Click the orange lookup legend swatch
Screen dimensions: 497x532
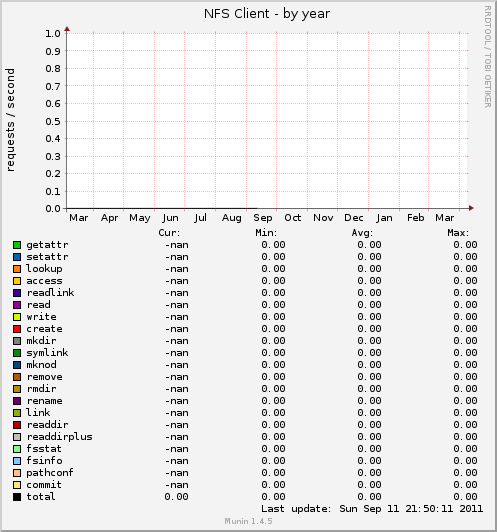coord(17,269)
